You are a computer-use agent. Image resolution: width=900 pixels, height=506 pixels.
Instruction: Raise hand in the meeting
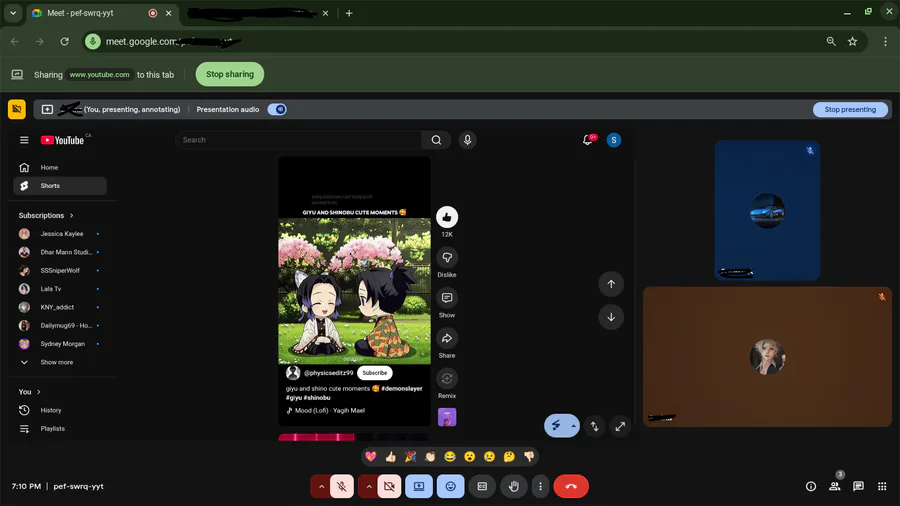[514, 486]
